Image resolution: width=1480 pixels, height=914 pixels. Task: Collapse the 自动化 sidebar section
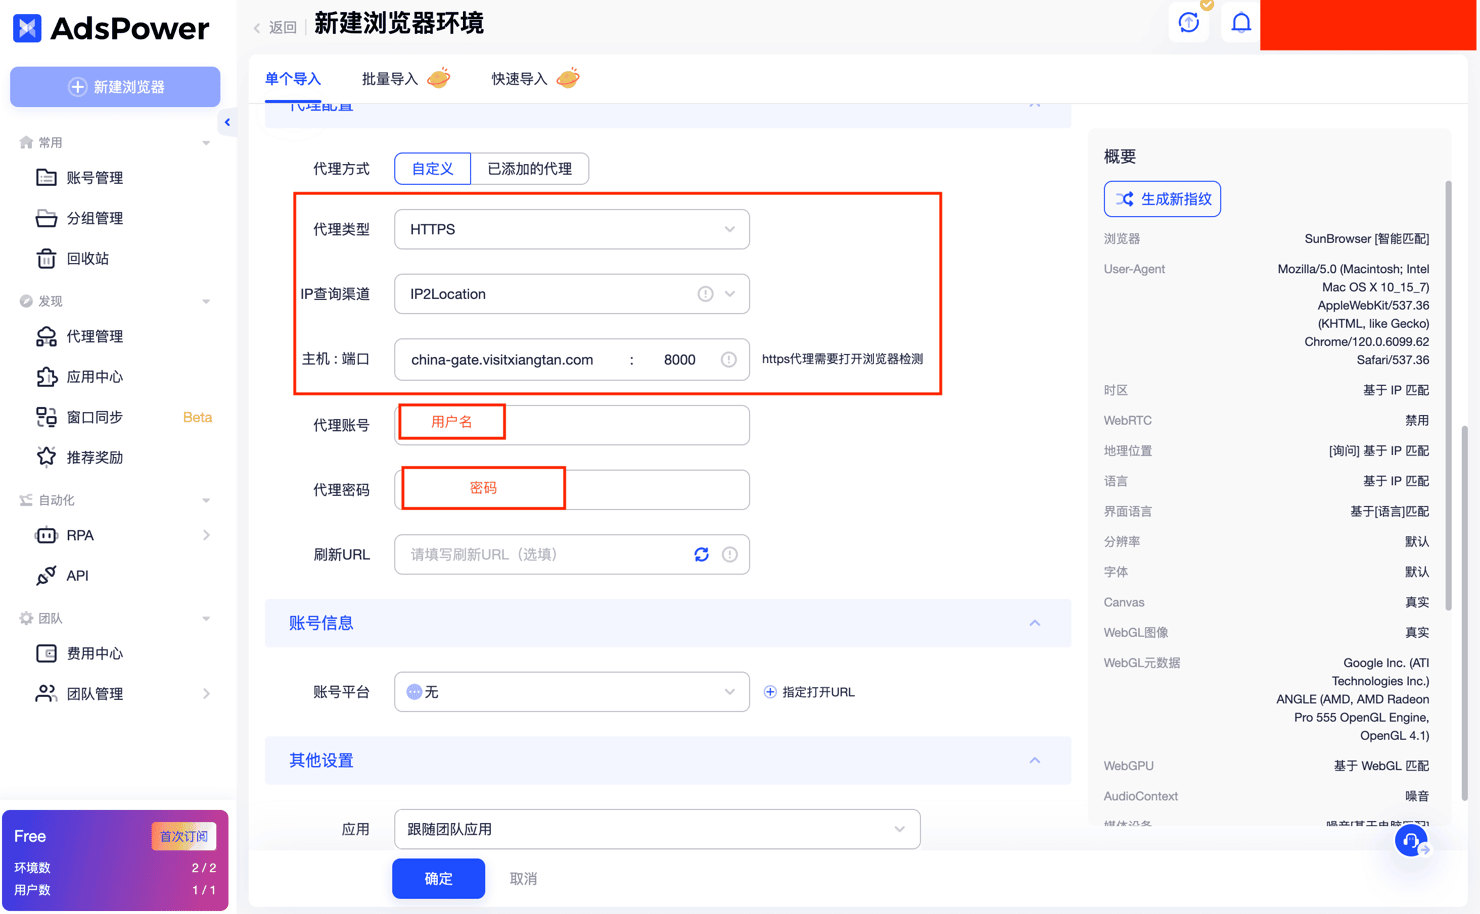click(206, 500)
